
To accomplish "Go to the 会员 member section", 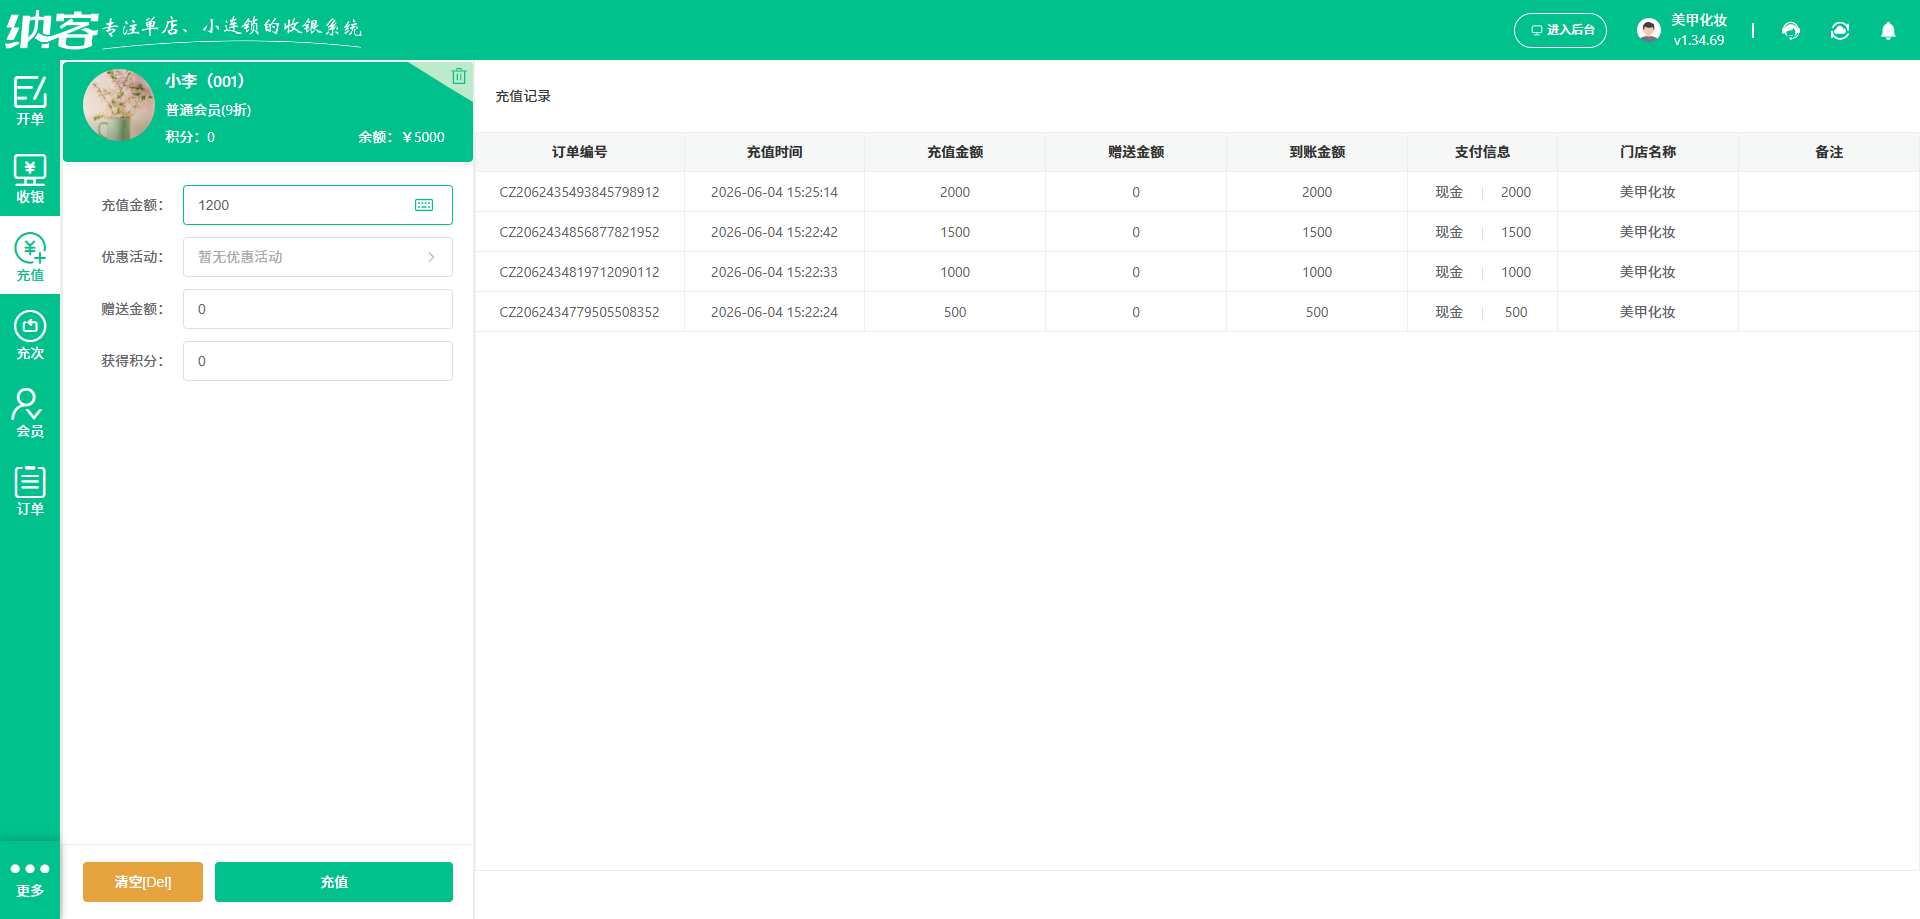I will [x=30, y=412].
